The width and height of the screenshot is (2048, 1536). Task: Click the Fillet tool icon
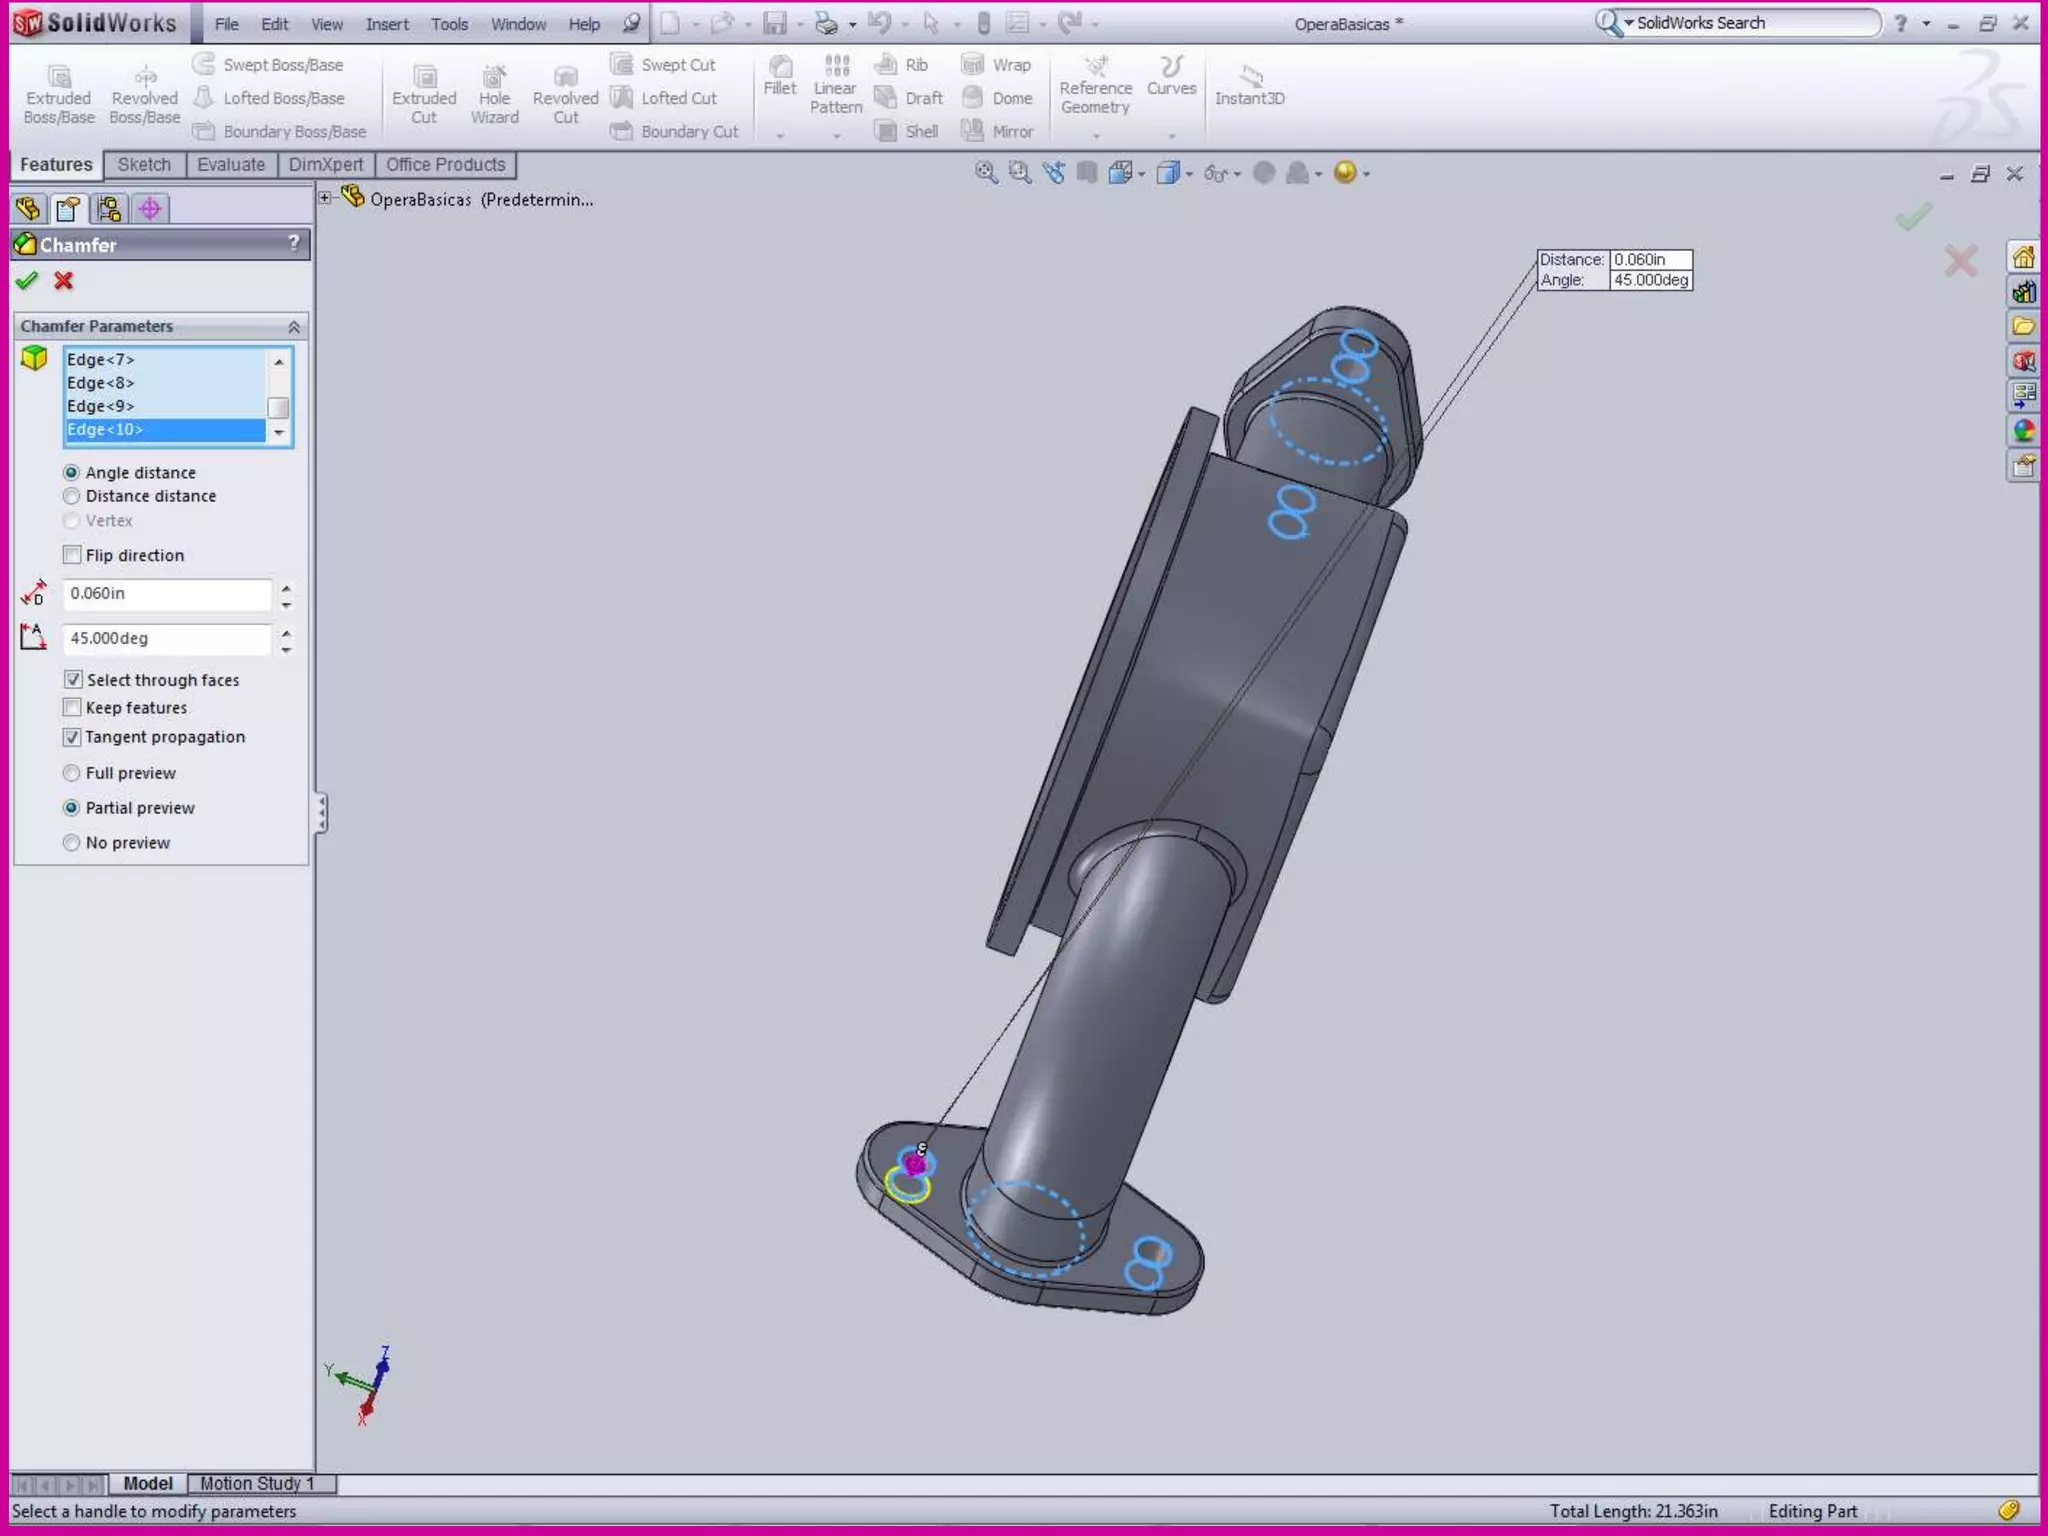click(779, 68)
